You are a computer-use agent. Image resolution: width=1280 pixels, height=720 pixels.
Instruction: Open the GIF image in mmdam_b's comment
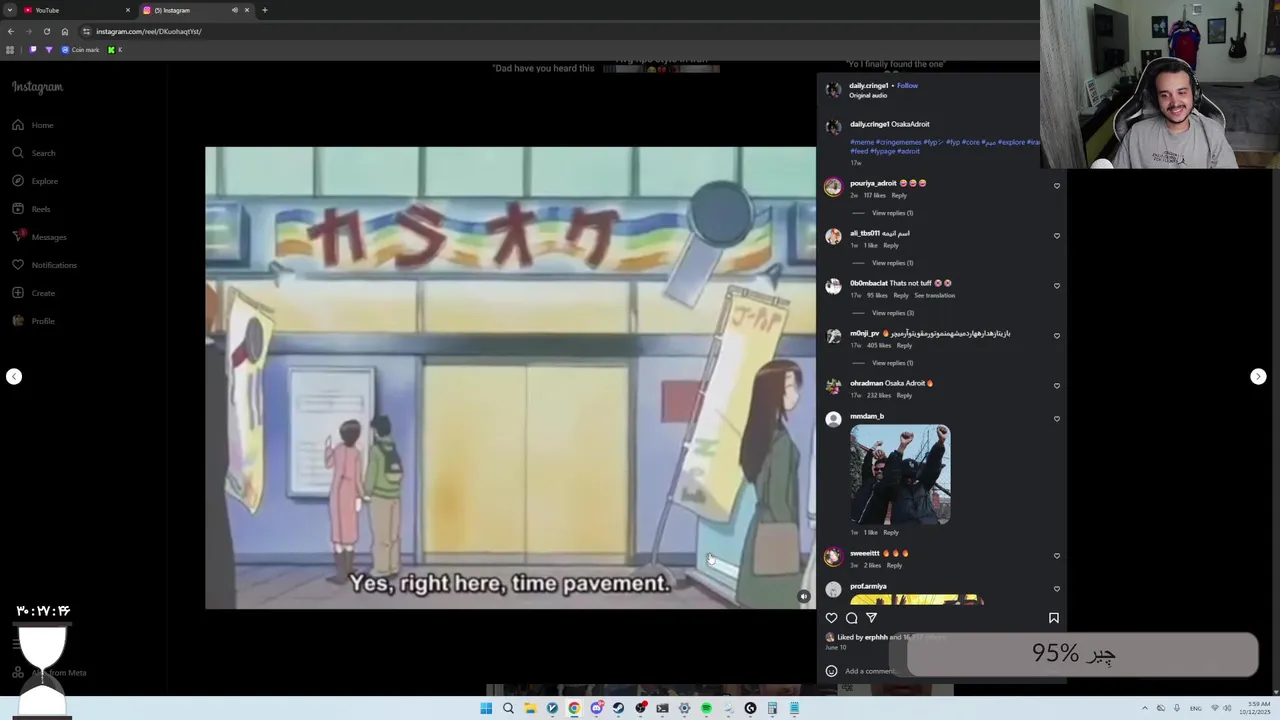(900, 475)
